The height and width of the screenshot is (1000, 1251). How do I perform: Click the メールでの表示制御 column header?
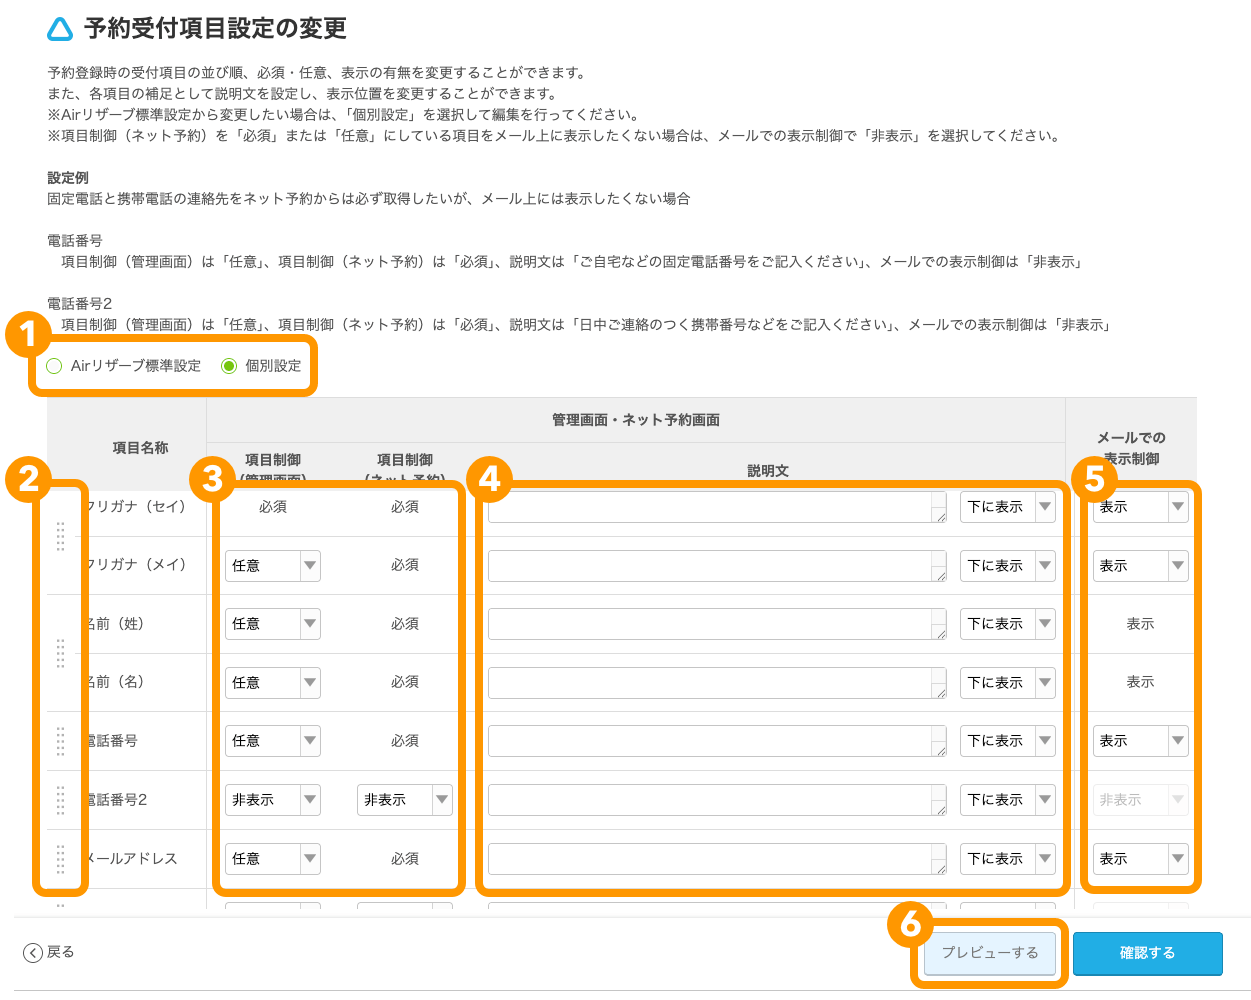[1131, 448]
